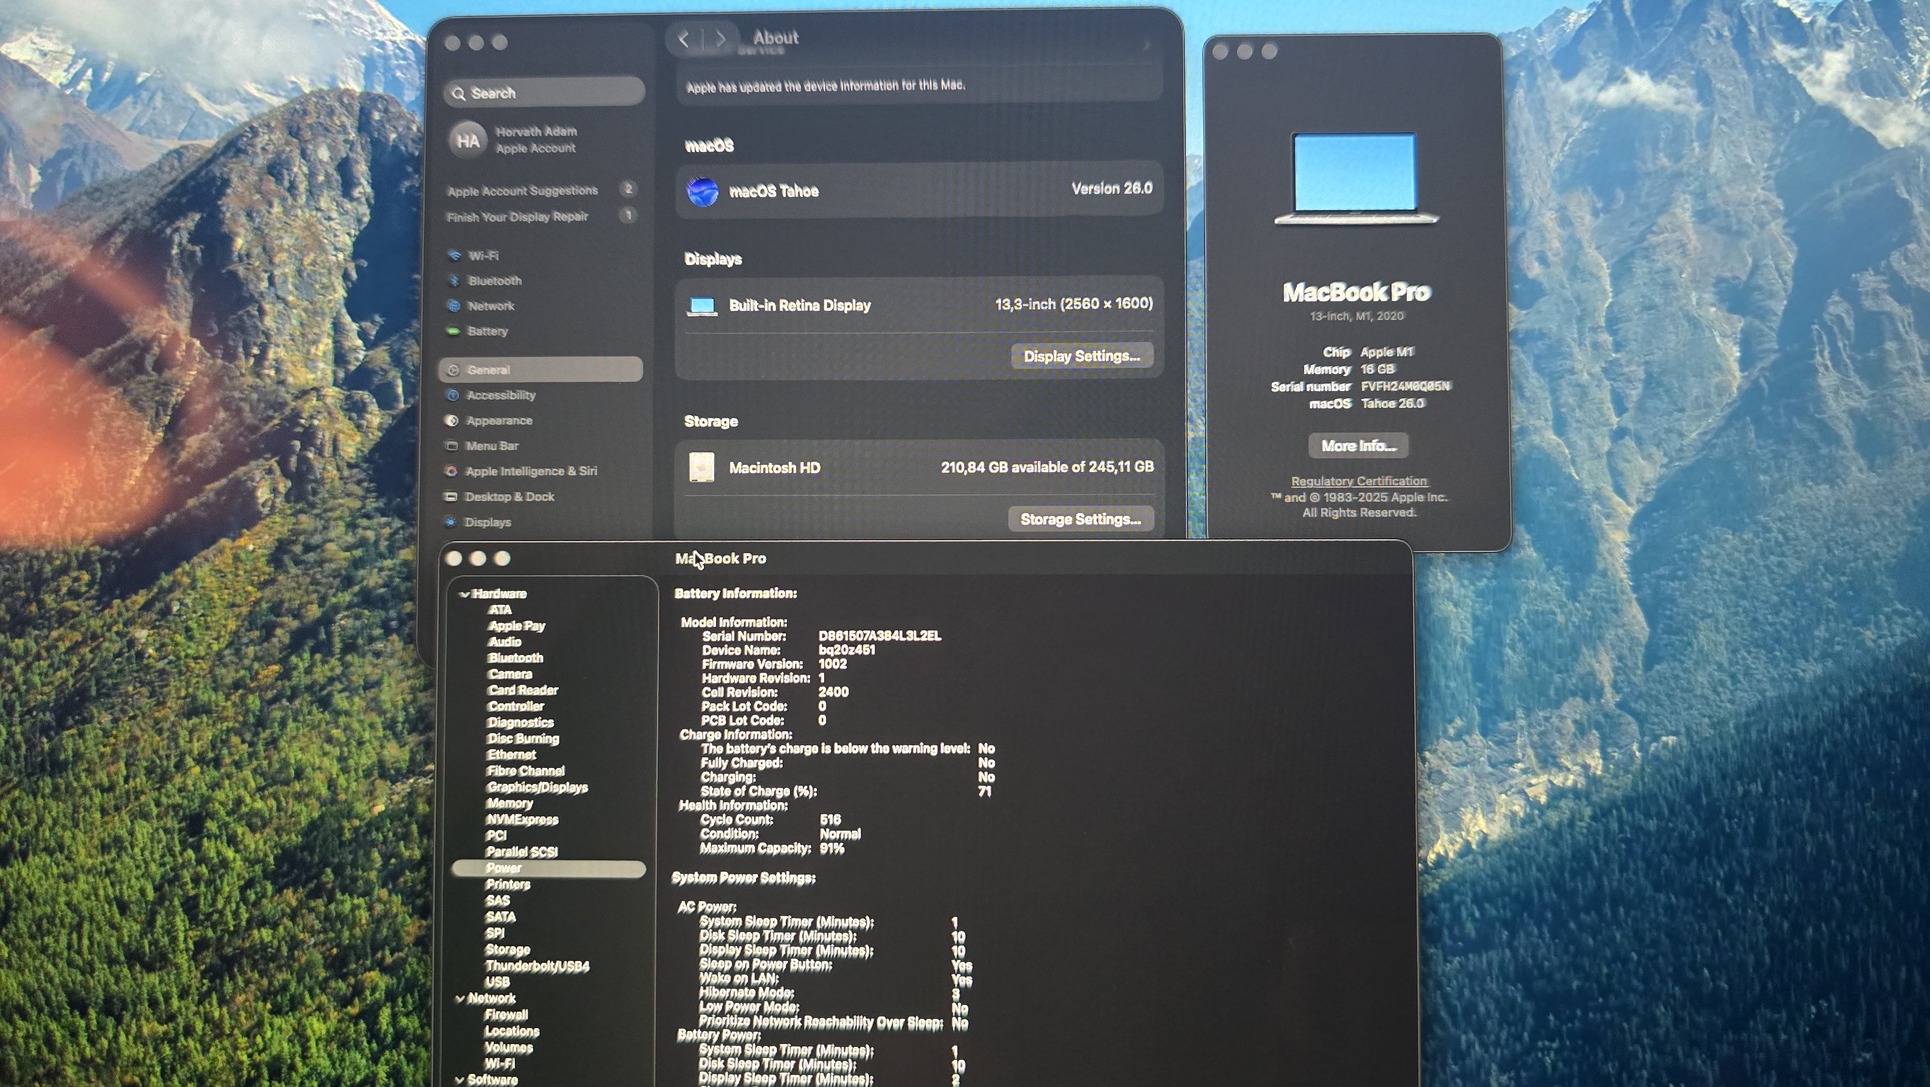Collapse the Network tree section
Image resolution: width=1930 pixels, height=1087 pixels.
click(x=460, y=999)
